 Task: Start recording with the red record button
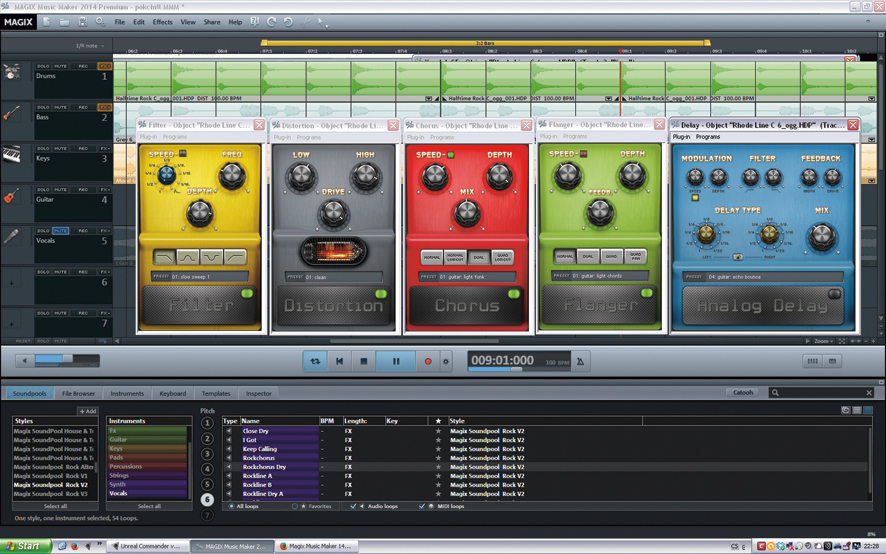[428, 361]
